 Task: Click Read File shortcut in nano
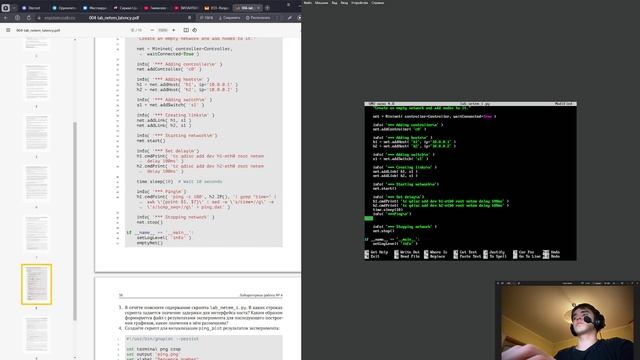tap(407, 256)
